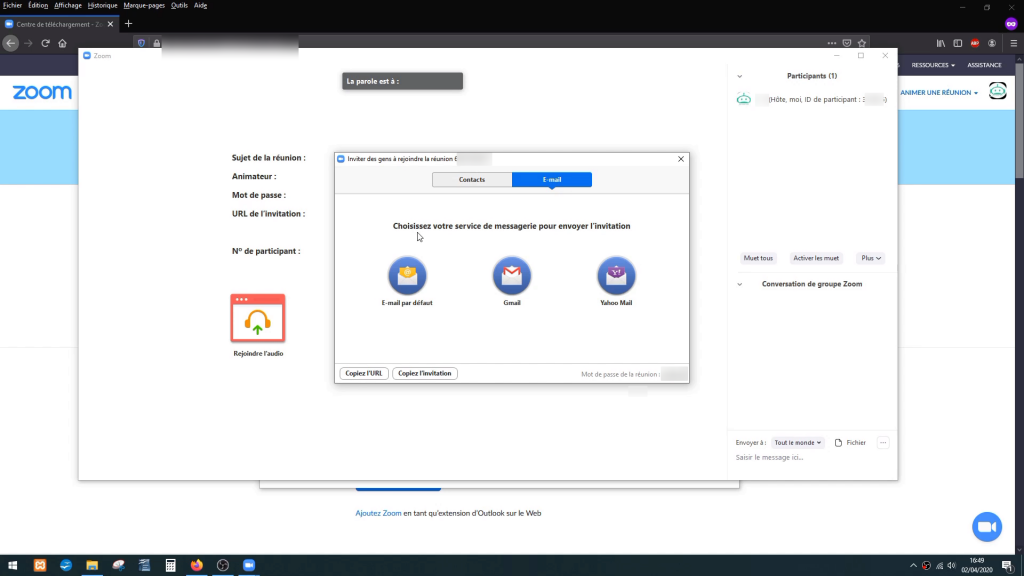The height and width of the screenshot is (576, 1024).
Task: Switch to the E-mail tab
Action: pyautogui.click(x=552, y=180)
